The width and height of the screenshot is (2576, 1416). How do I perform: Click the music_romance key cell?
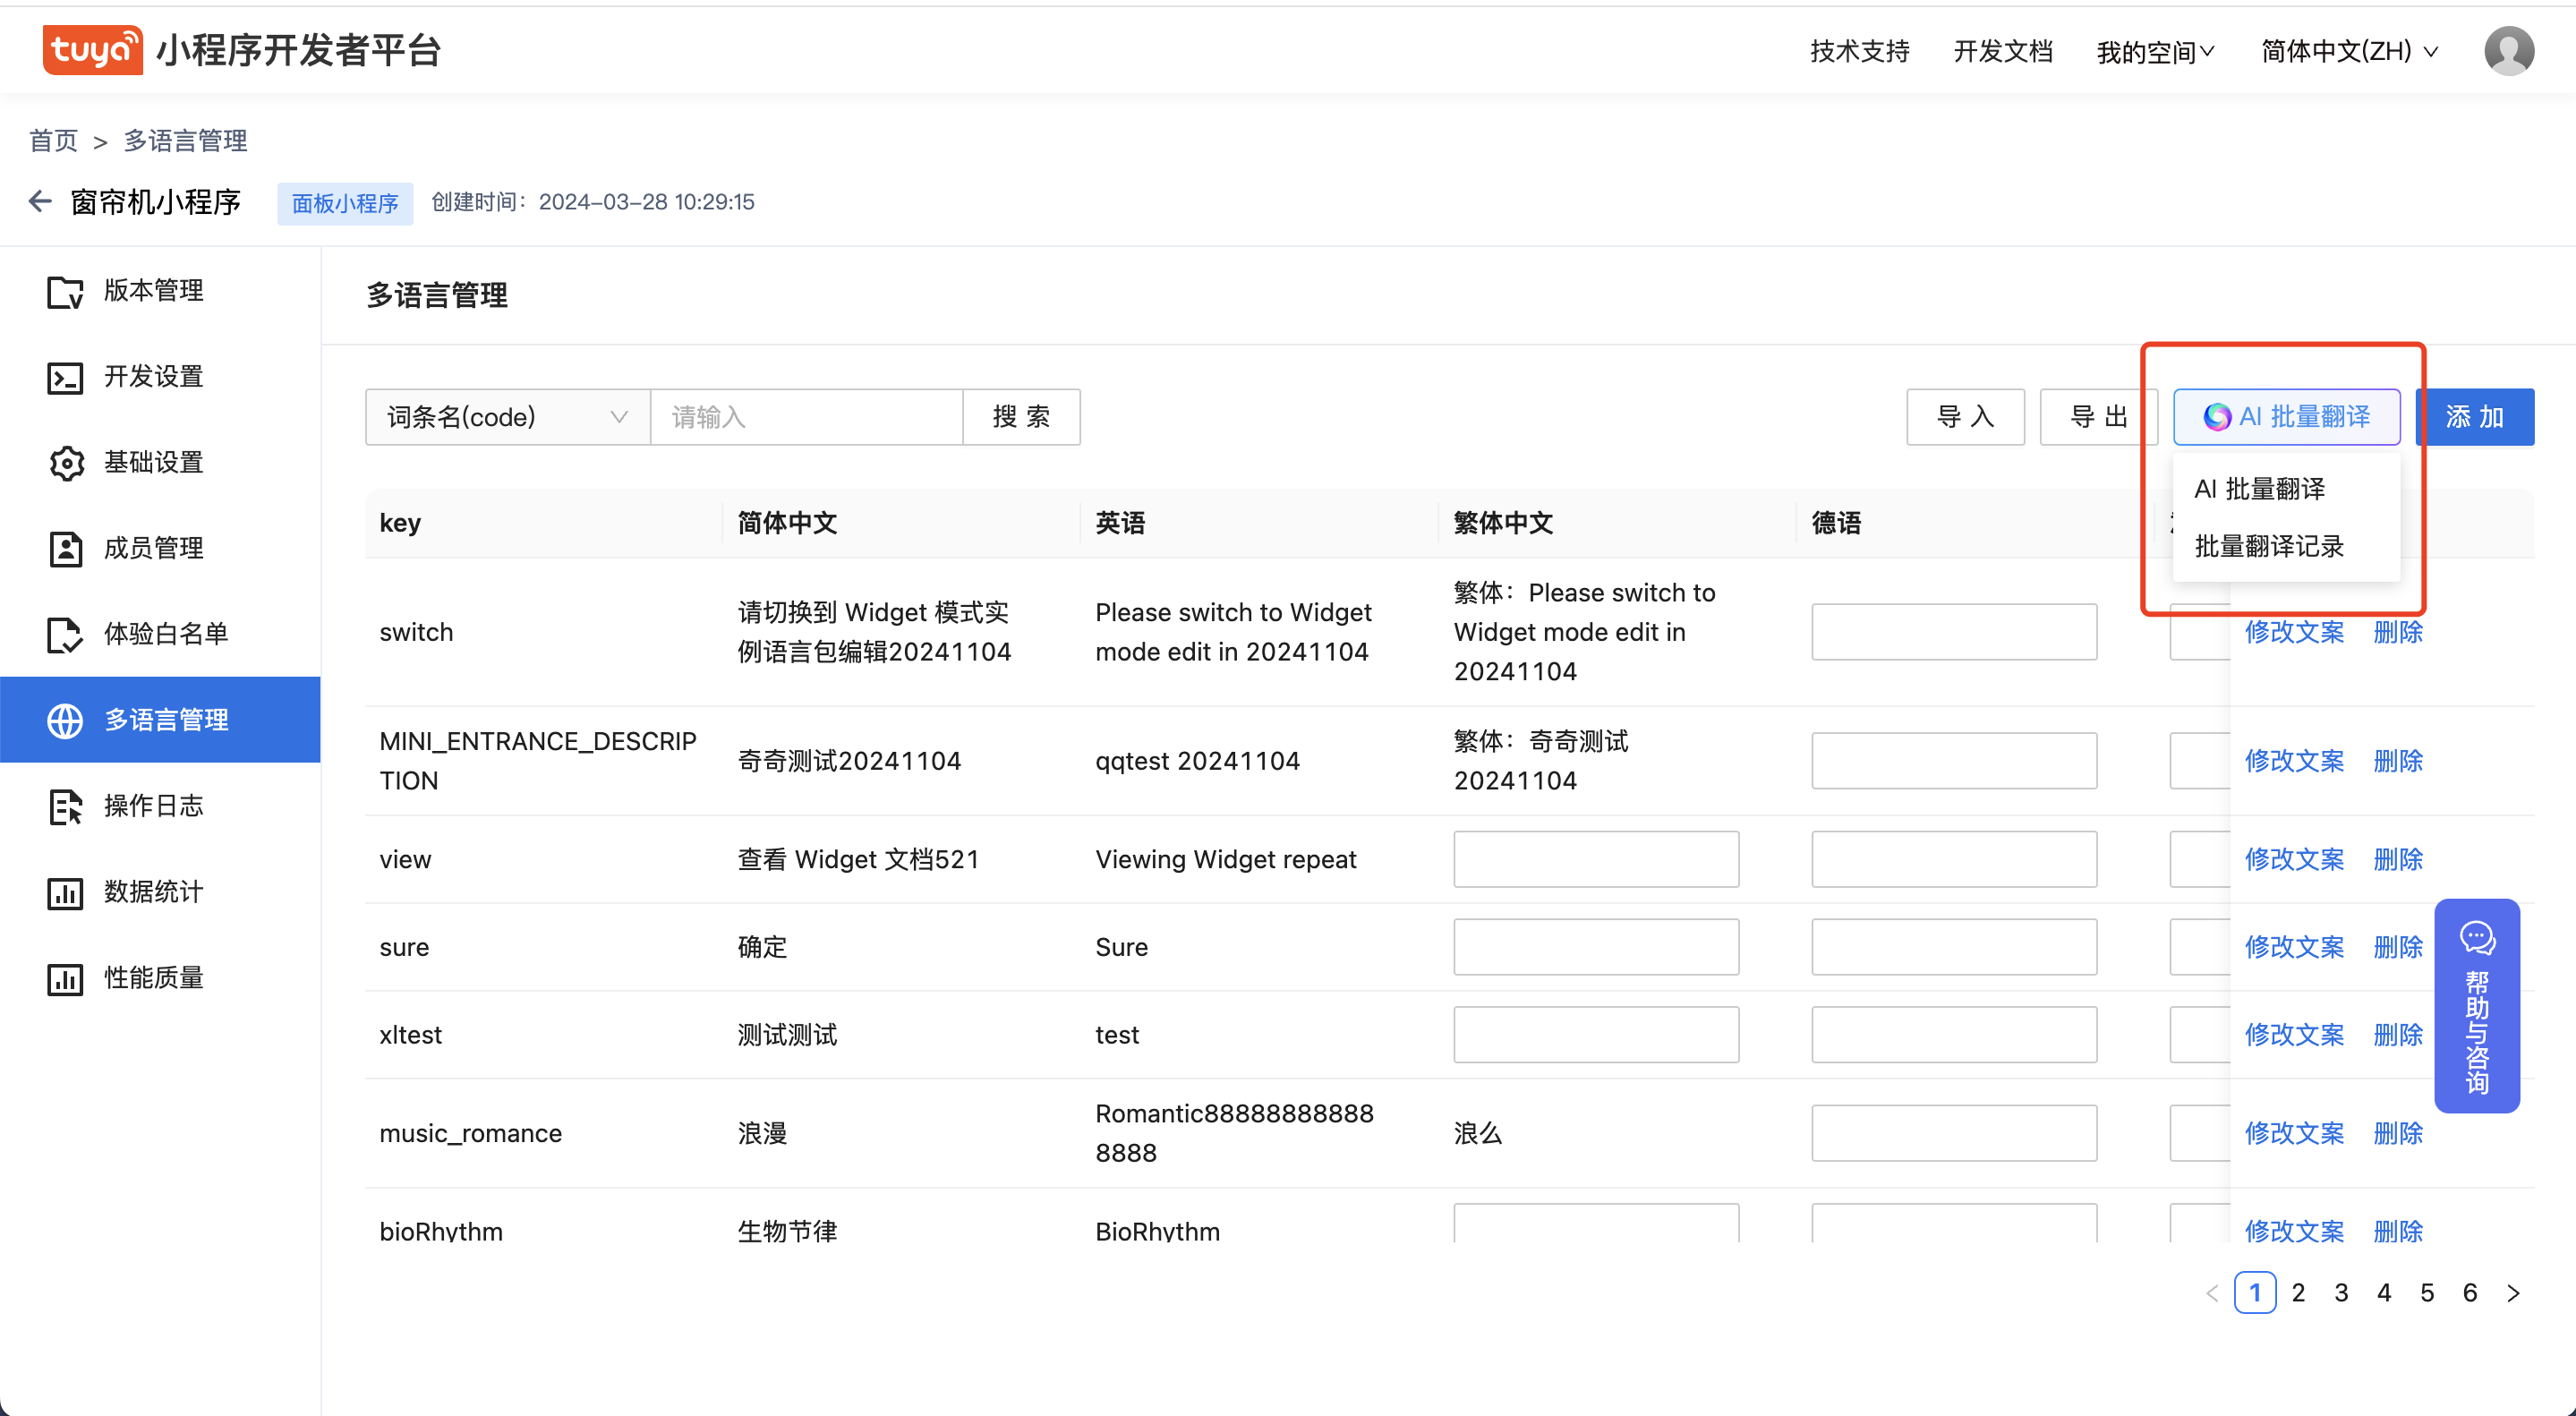(471, 1133)
